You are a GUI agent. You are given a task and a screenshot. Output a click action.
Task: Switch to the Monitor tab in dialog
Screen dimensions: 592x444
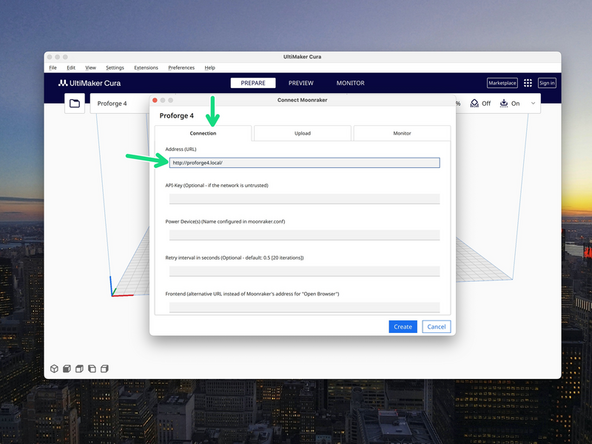[402, 133]
